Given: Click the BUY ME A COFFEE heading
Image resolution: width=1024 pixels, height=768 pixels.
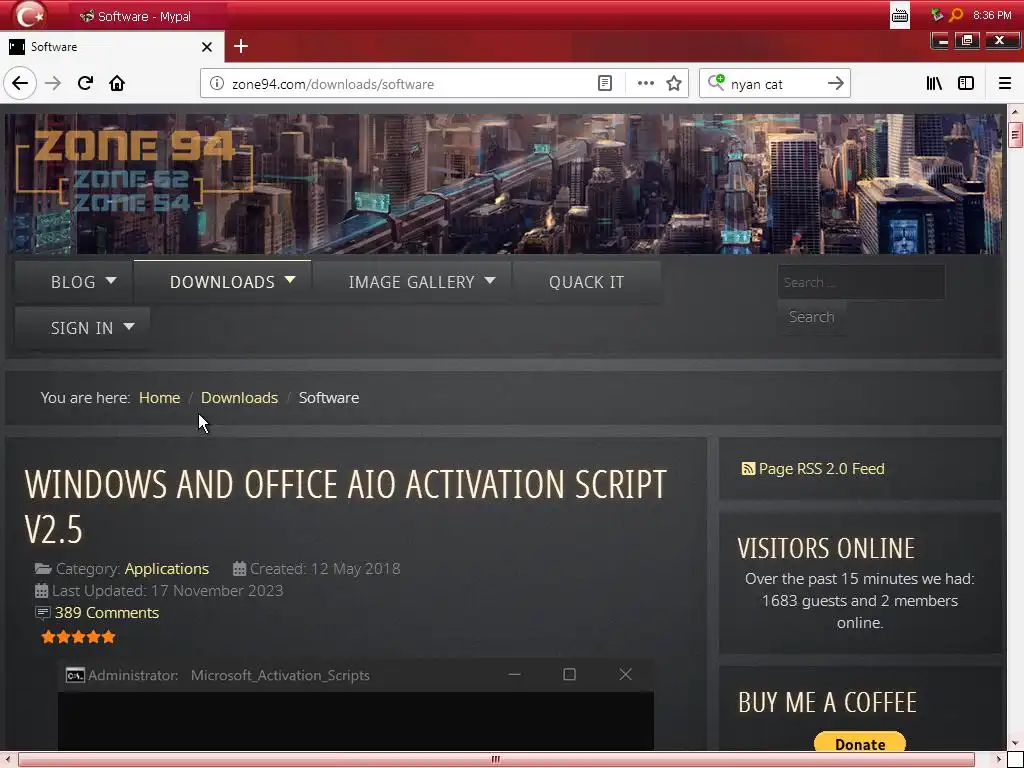Looking at the screenshot, I should pyautogui.click(x=827, y=702).
